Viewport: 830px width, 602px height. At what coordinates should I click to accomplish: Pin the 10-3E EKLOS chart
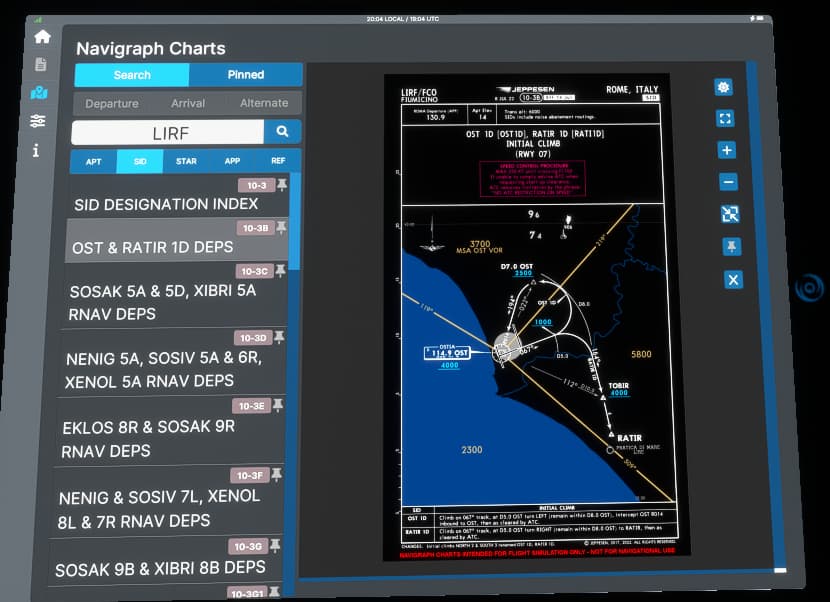(x=277, y=406)
